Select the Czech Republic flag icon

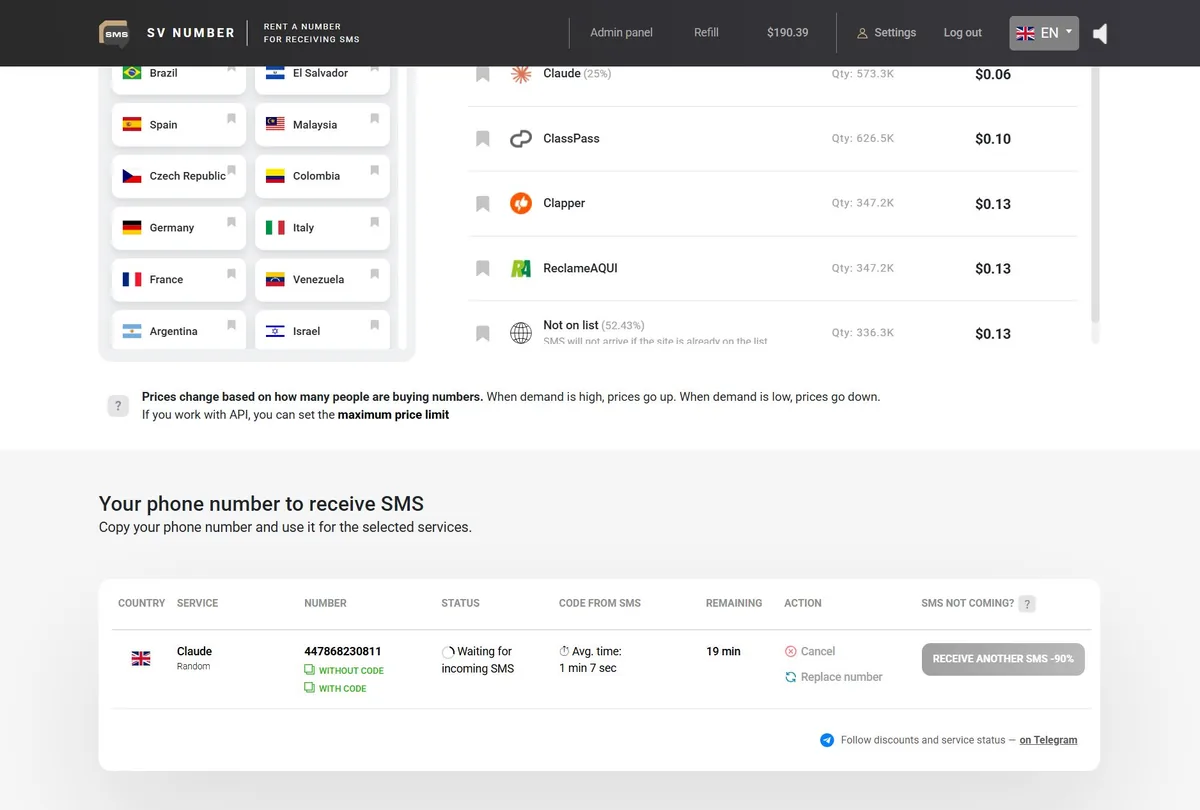click(x=132, y=176)
